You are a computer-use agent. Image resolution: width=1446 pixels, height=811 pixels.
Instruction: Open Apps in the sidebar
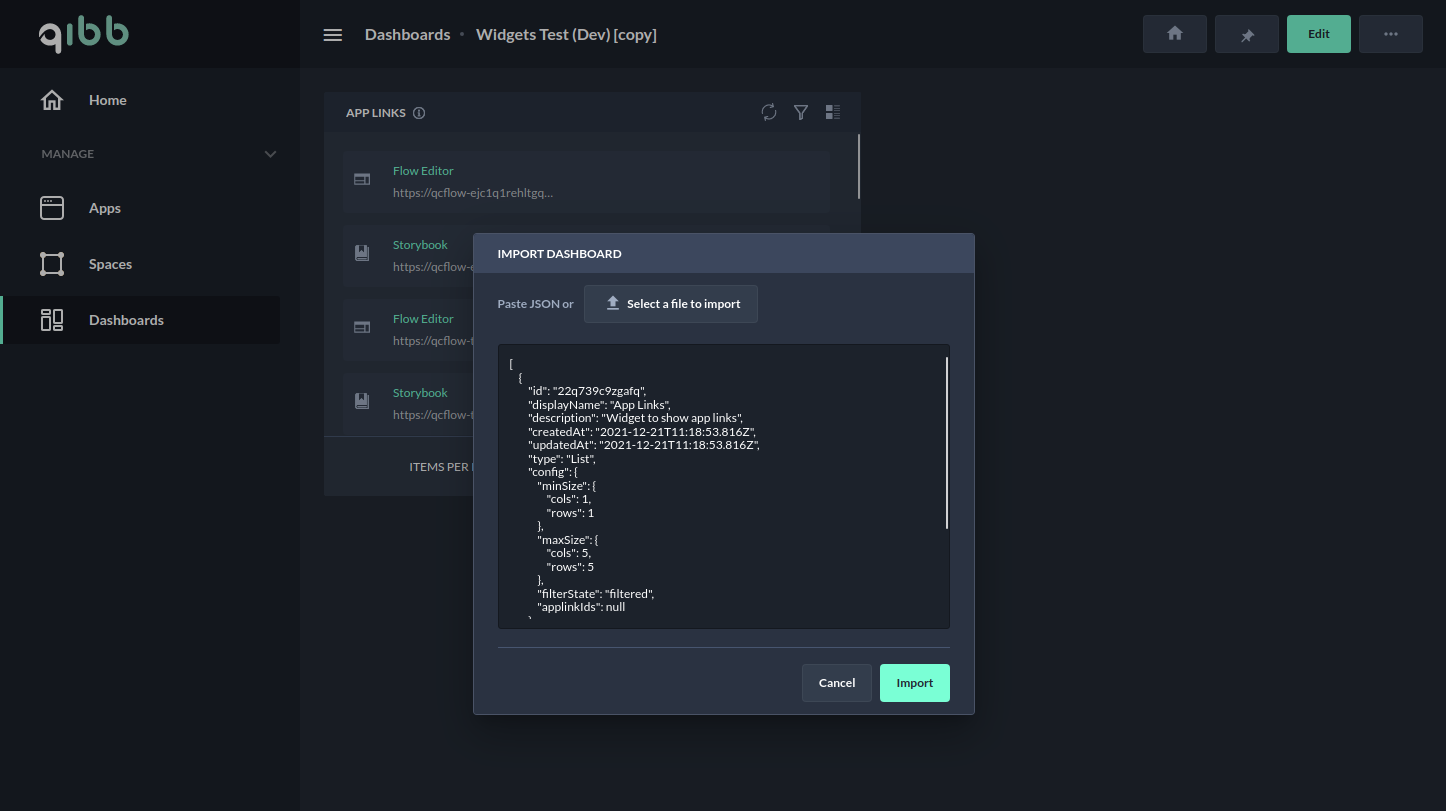tap(104, 208)
